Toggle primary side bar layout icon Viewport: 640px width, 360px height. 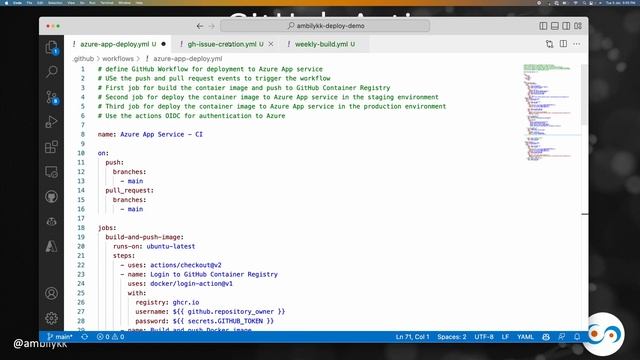pos(543,26)
